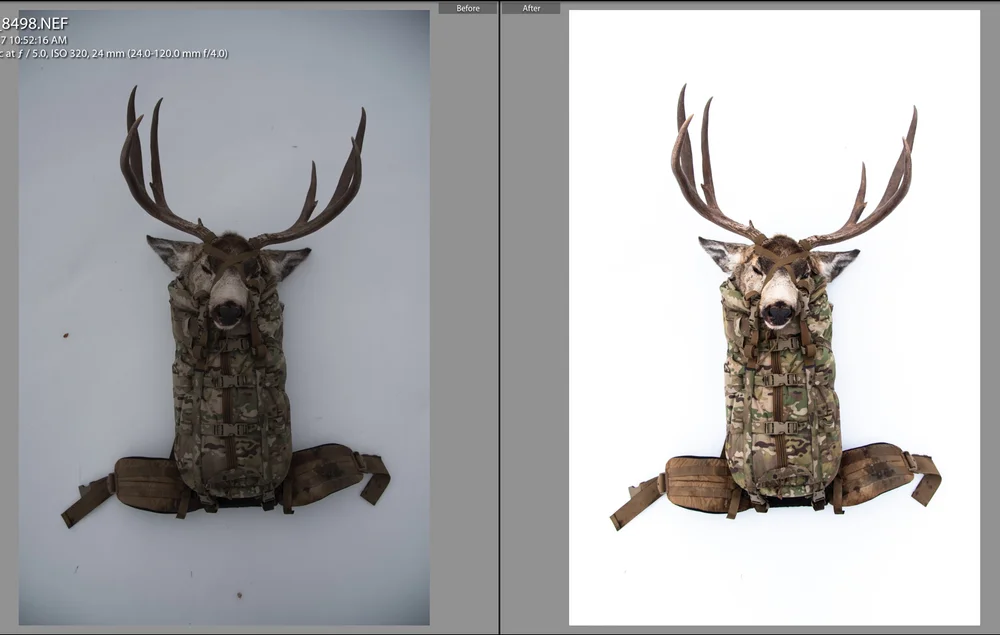
Task: Click the small debris near Before photo bottom
Action: point(239,595)
